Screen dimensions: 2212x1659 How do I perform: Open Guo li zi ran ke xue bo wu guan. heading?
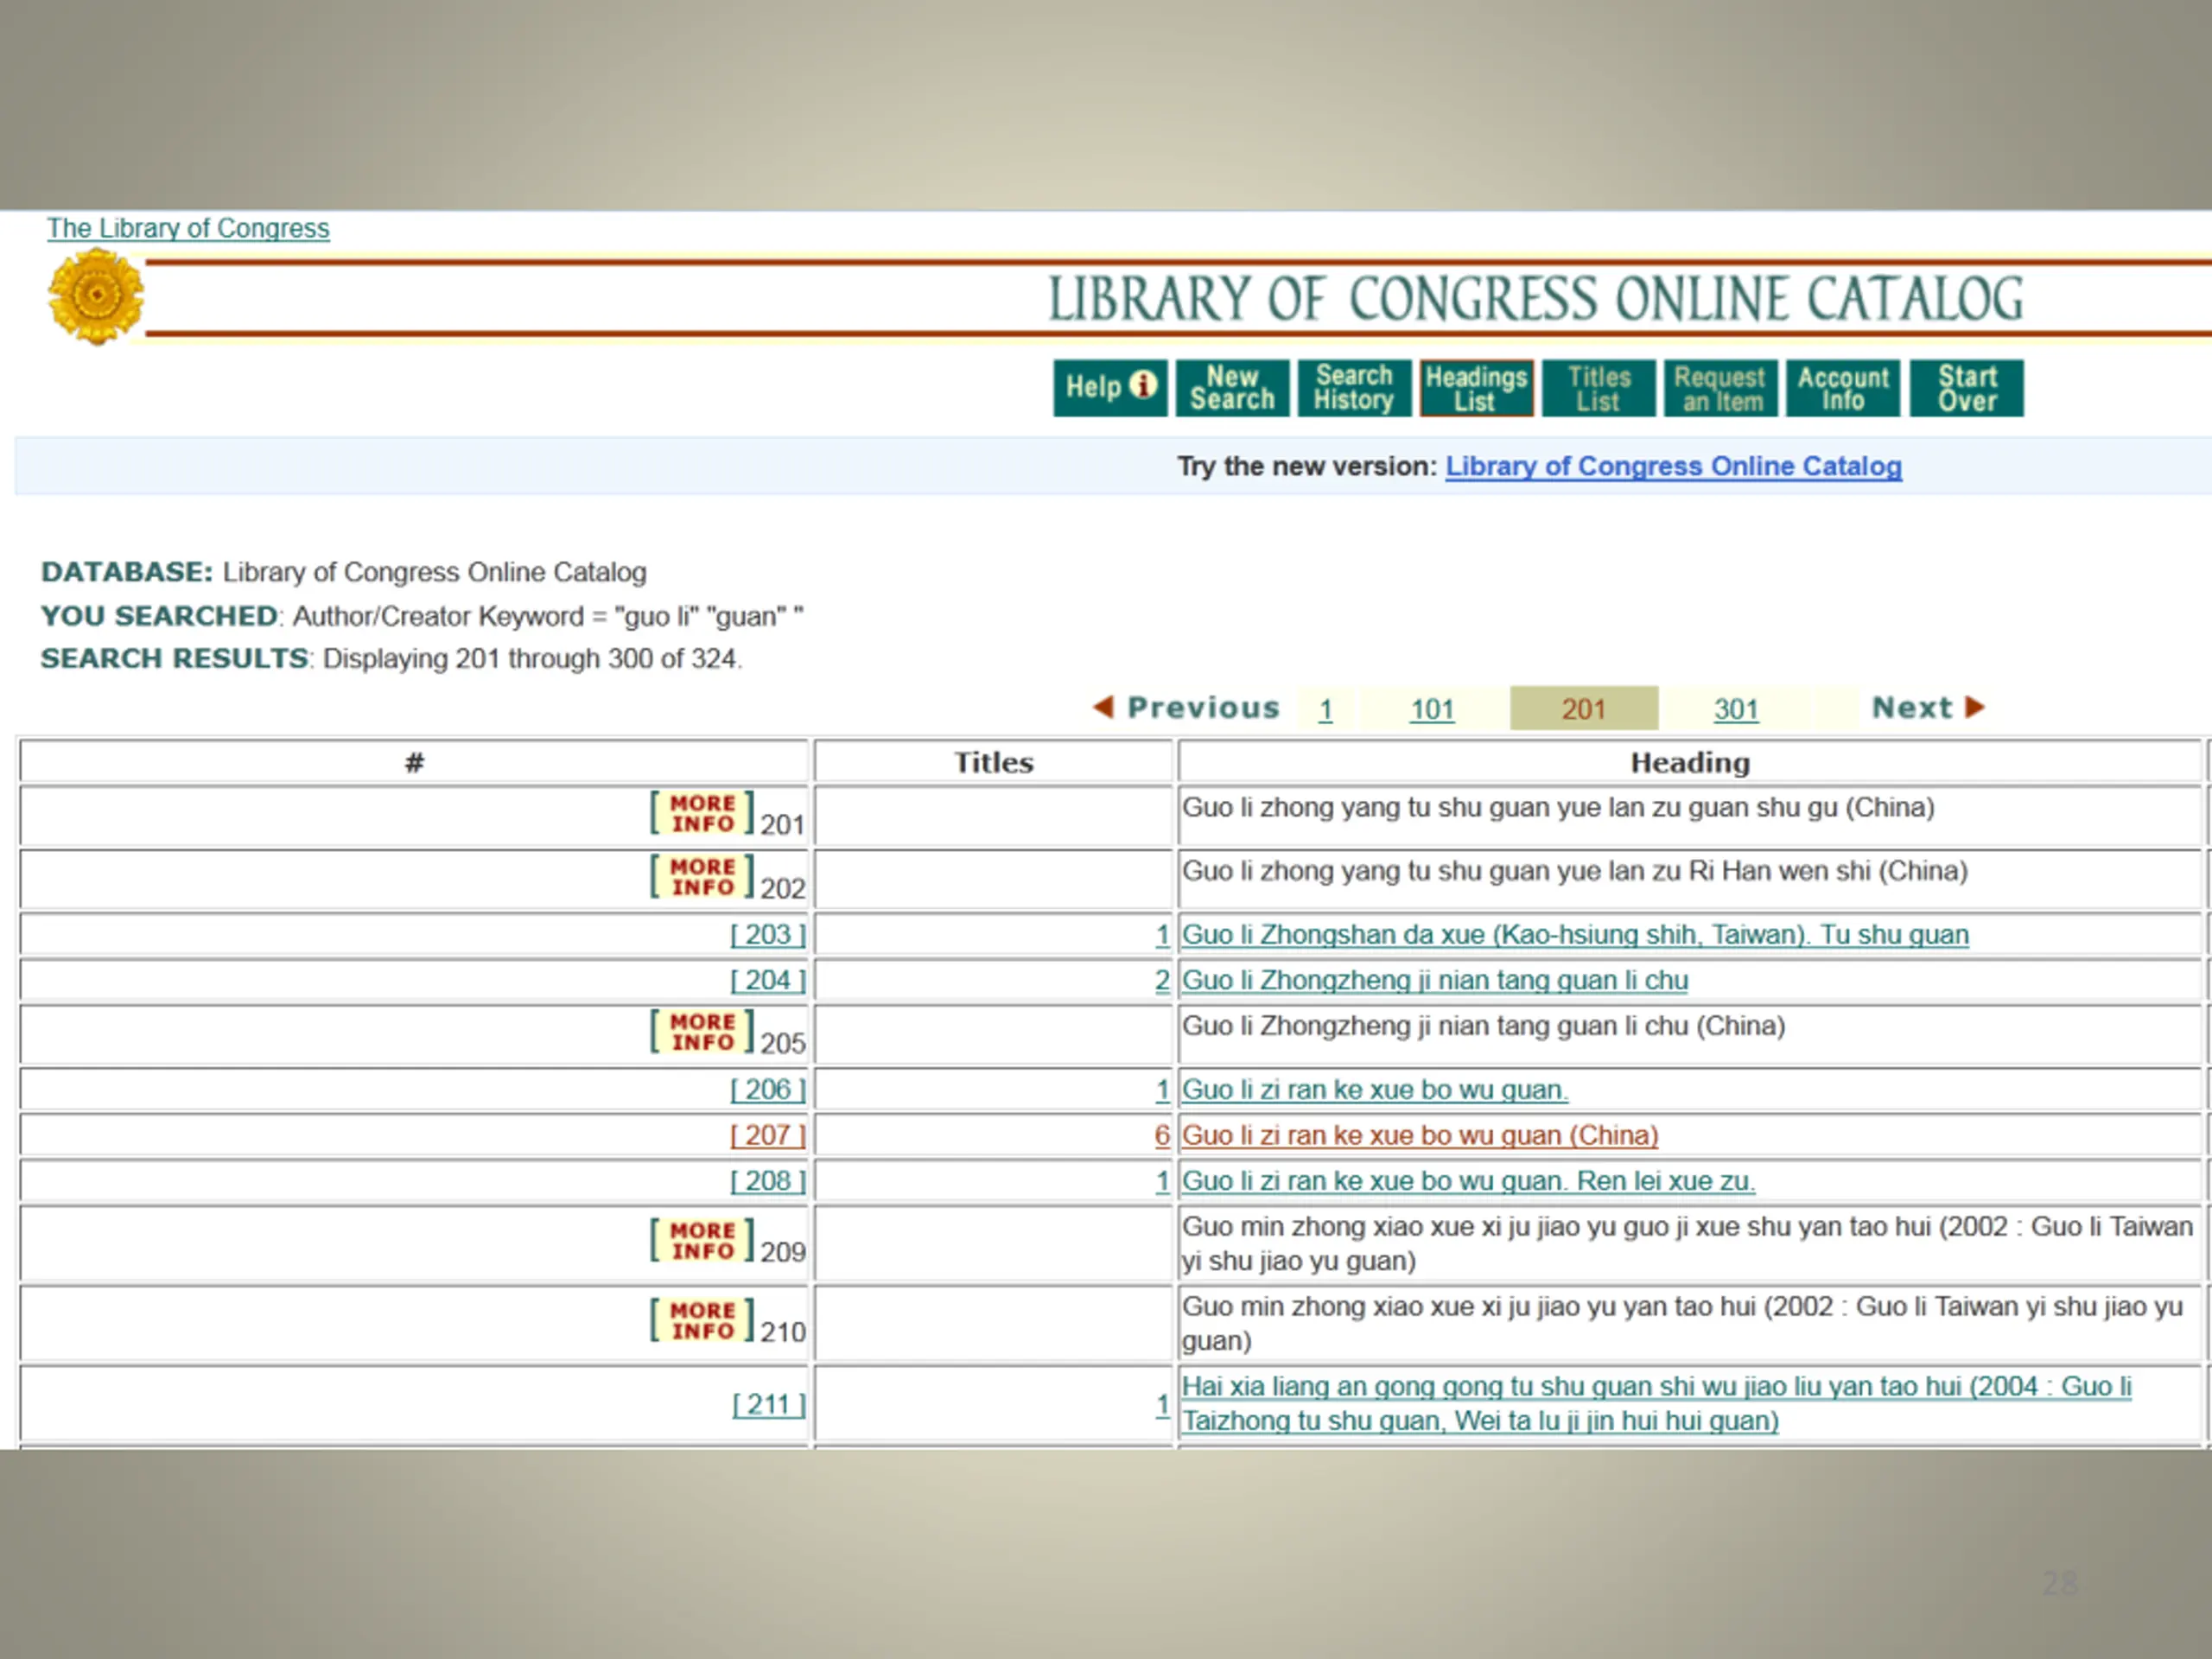1375,1089
